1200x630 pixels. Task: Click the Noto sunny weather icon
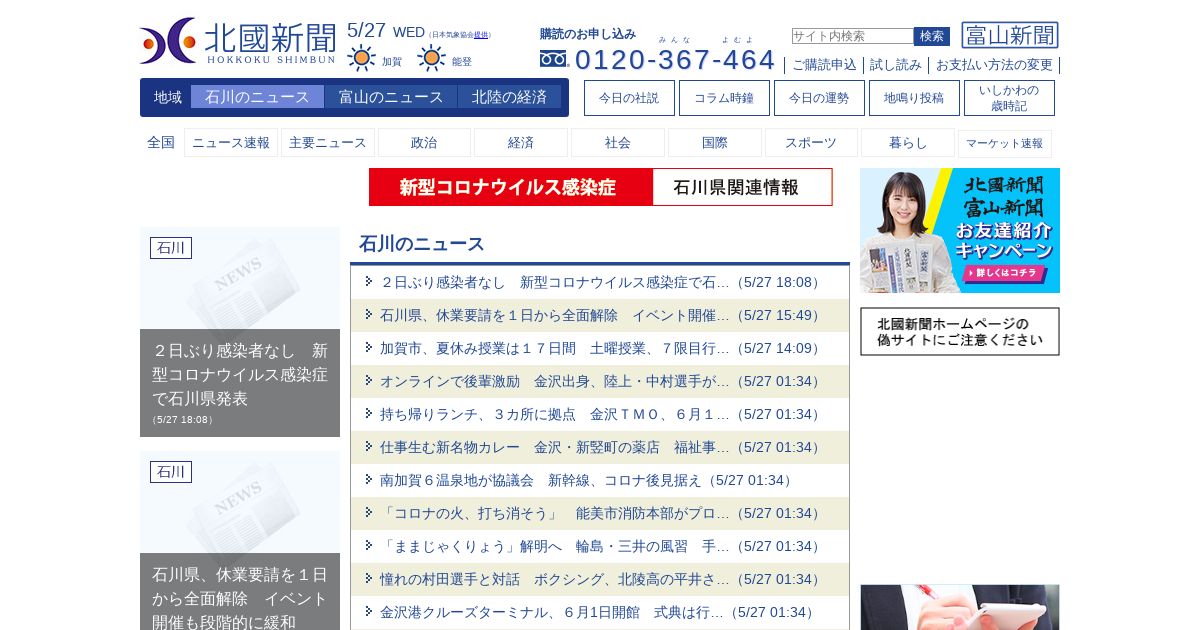pyautogui.click(x=431, y=58)
